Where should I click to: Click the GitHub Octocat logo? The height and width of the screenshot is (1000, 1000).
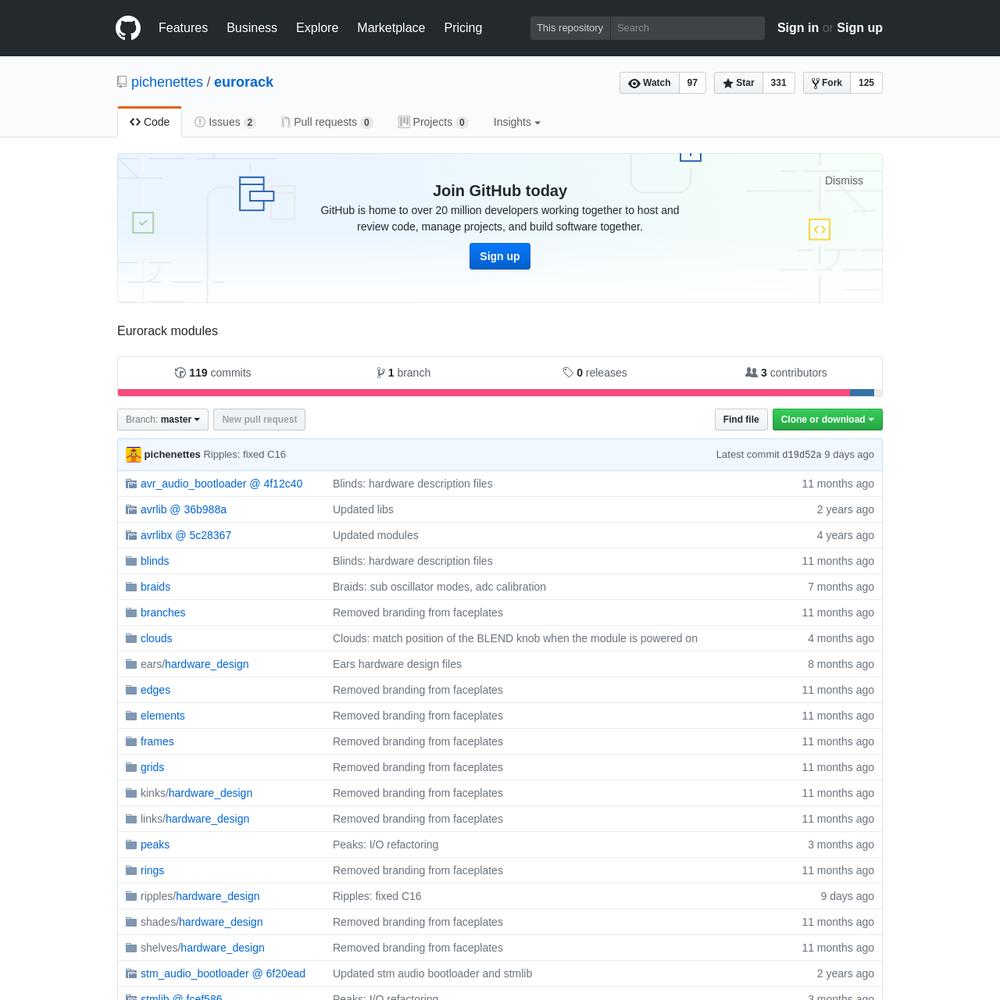point(128,28)
